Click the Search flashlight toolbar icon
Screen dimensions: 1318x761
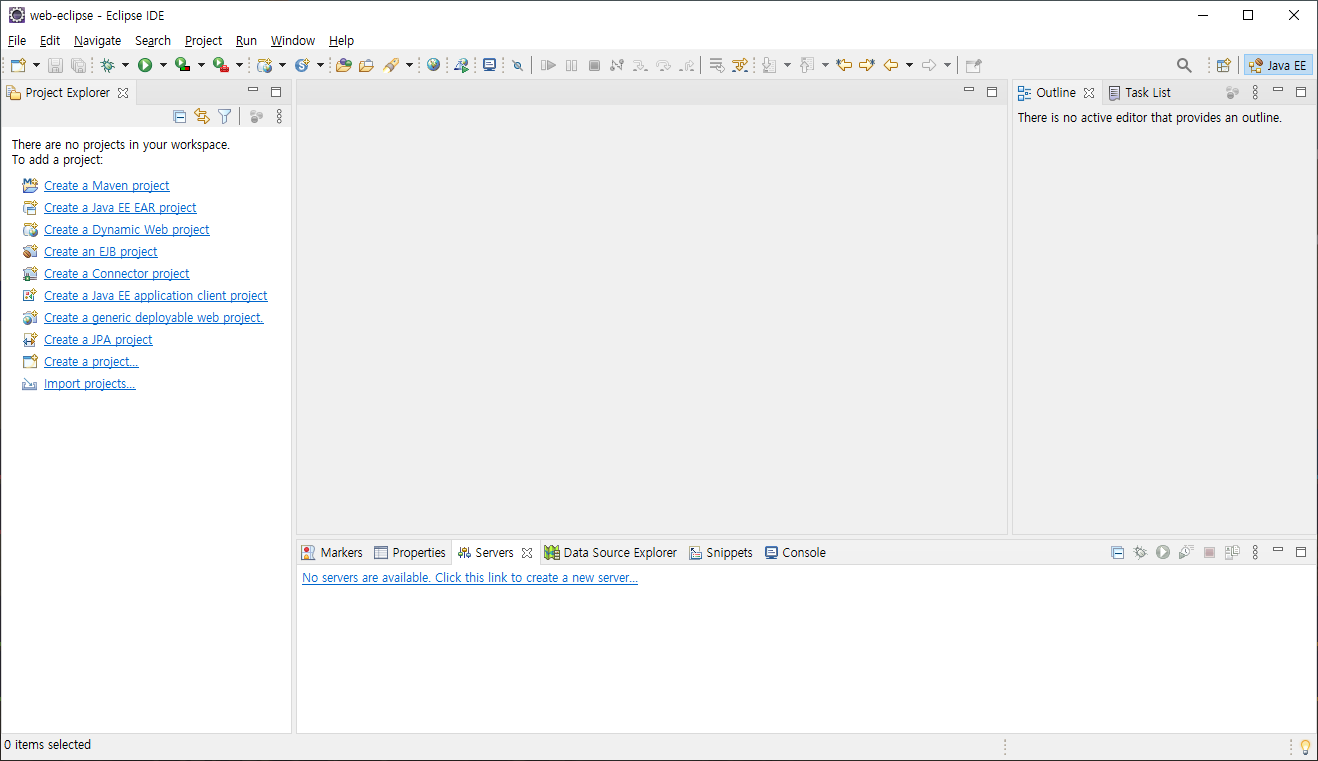(x=391, y=65)
